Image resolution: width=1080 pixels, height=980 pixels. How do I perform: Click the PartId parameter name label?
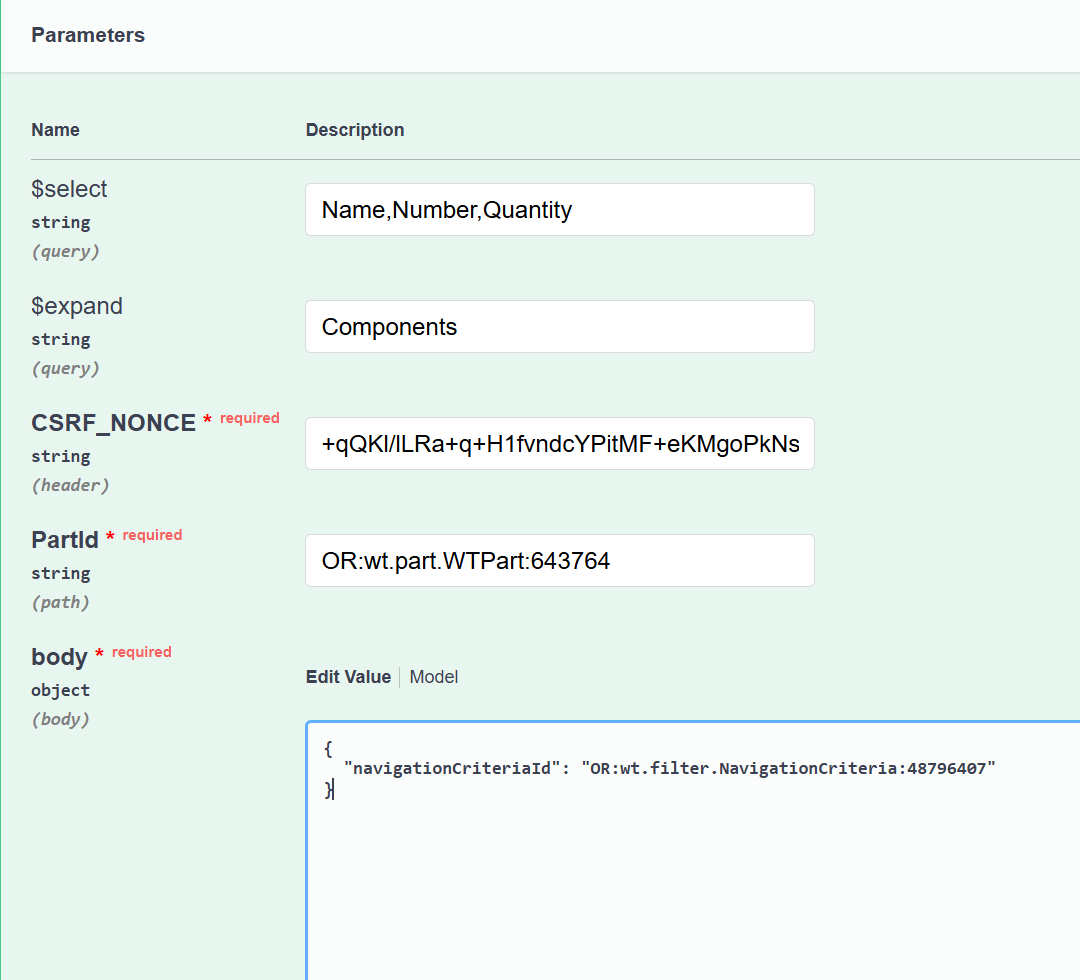(64, 539)
